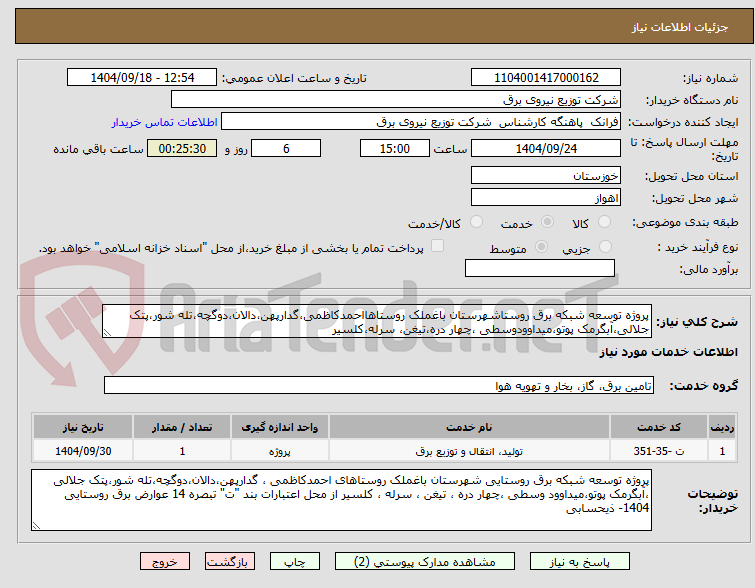
Task: Select the 'خدمت' radio option
Action: click(547, 222)
